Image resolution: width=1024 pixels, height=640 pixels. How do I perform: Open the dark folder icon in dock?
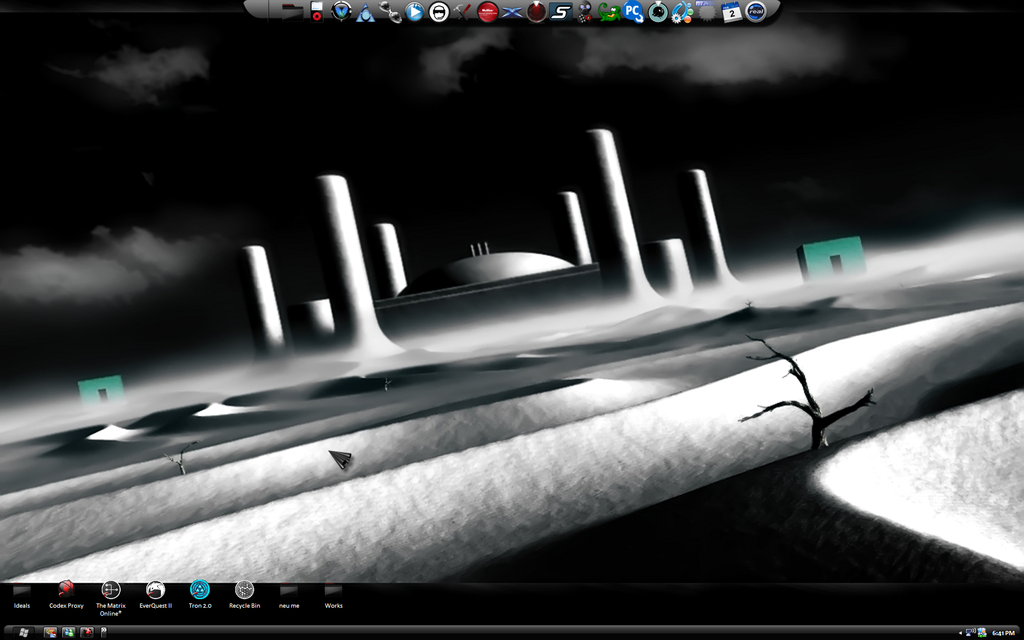pos(292,12)
